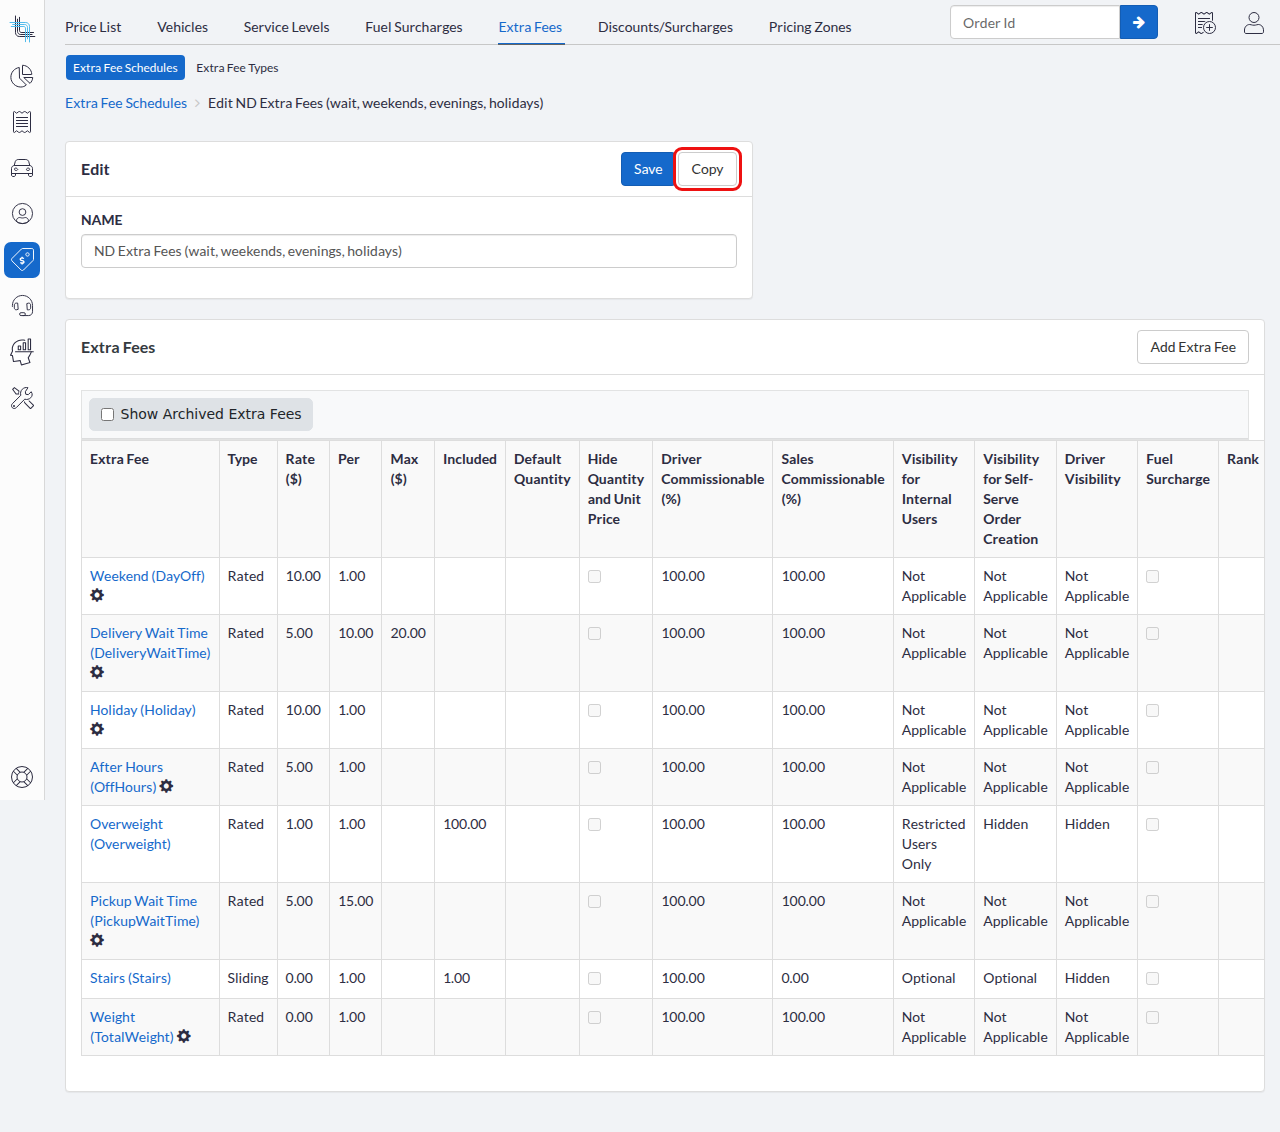Toggle Fuel Surcharge checkbox for Weekend row
The height and width of the screenshot is (1132, 1280).
pyautogui.click(x=1153, y=577)
